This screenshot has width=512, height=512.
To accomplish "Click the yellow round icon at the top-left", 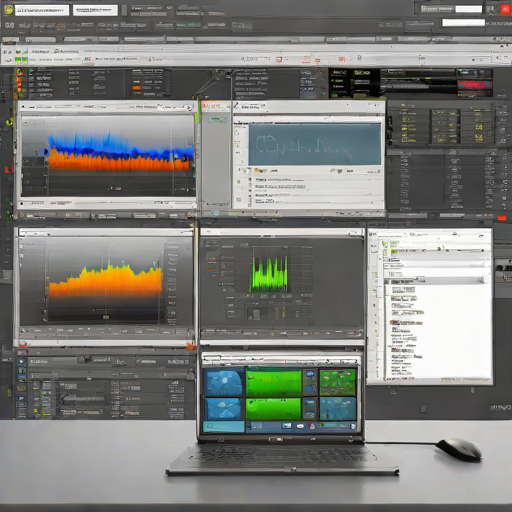I will coord(8,10).
